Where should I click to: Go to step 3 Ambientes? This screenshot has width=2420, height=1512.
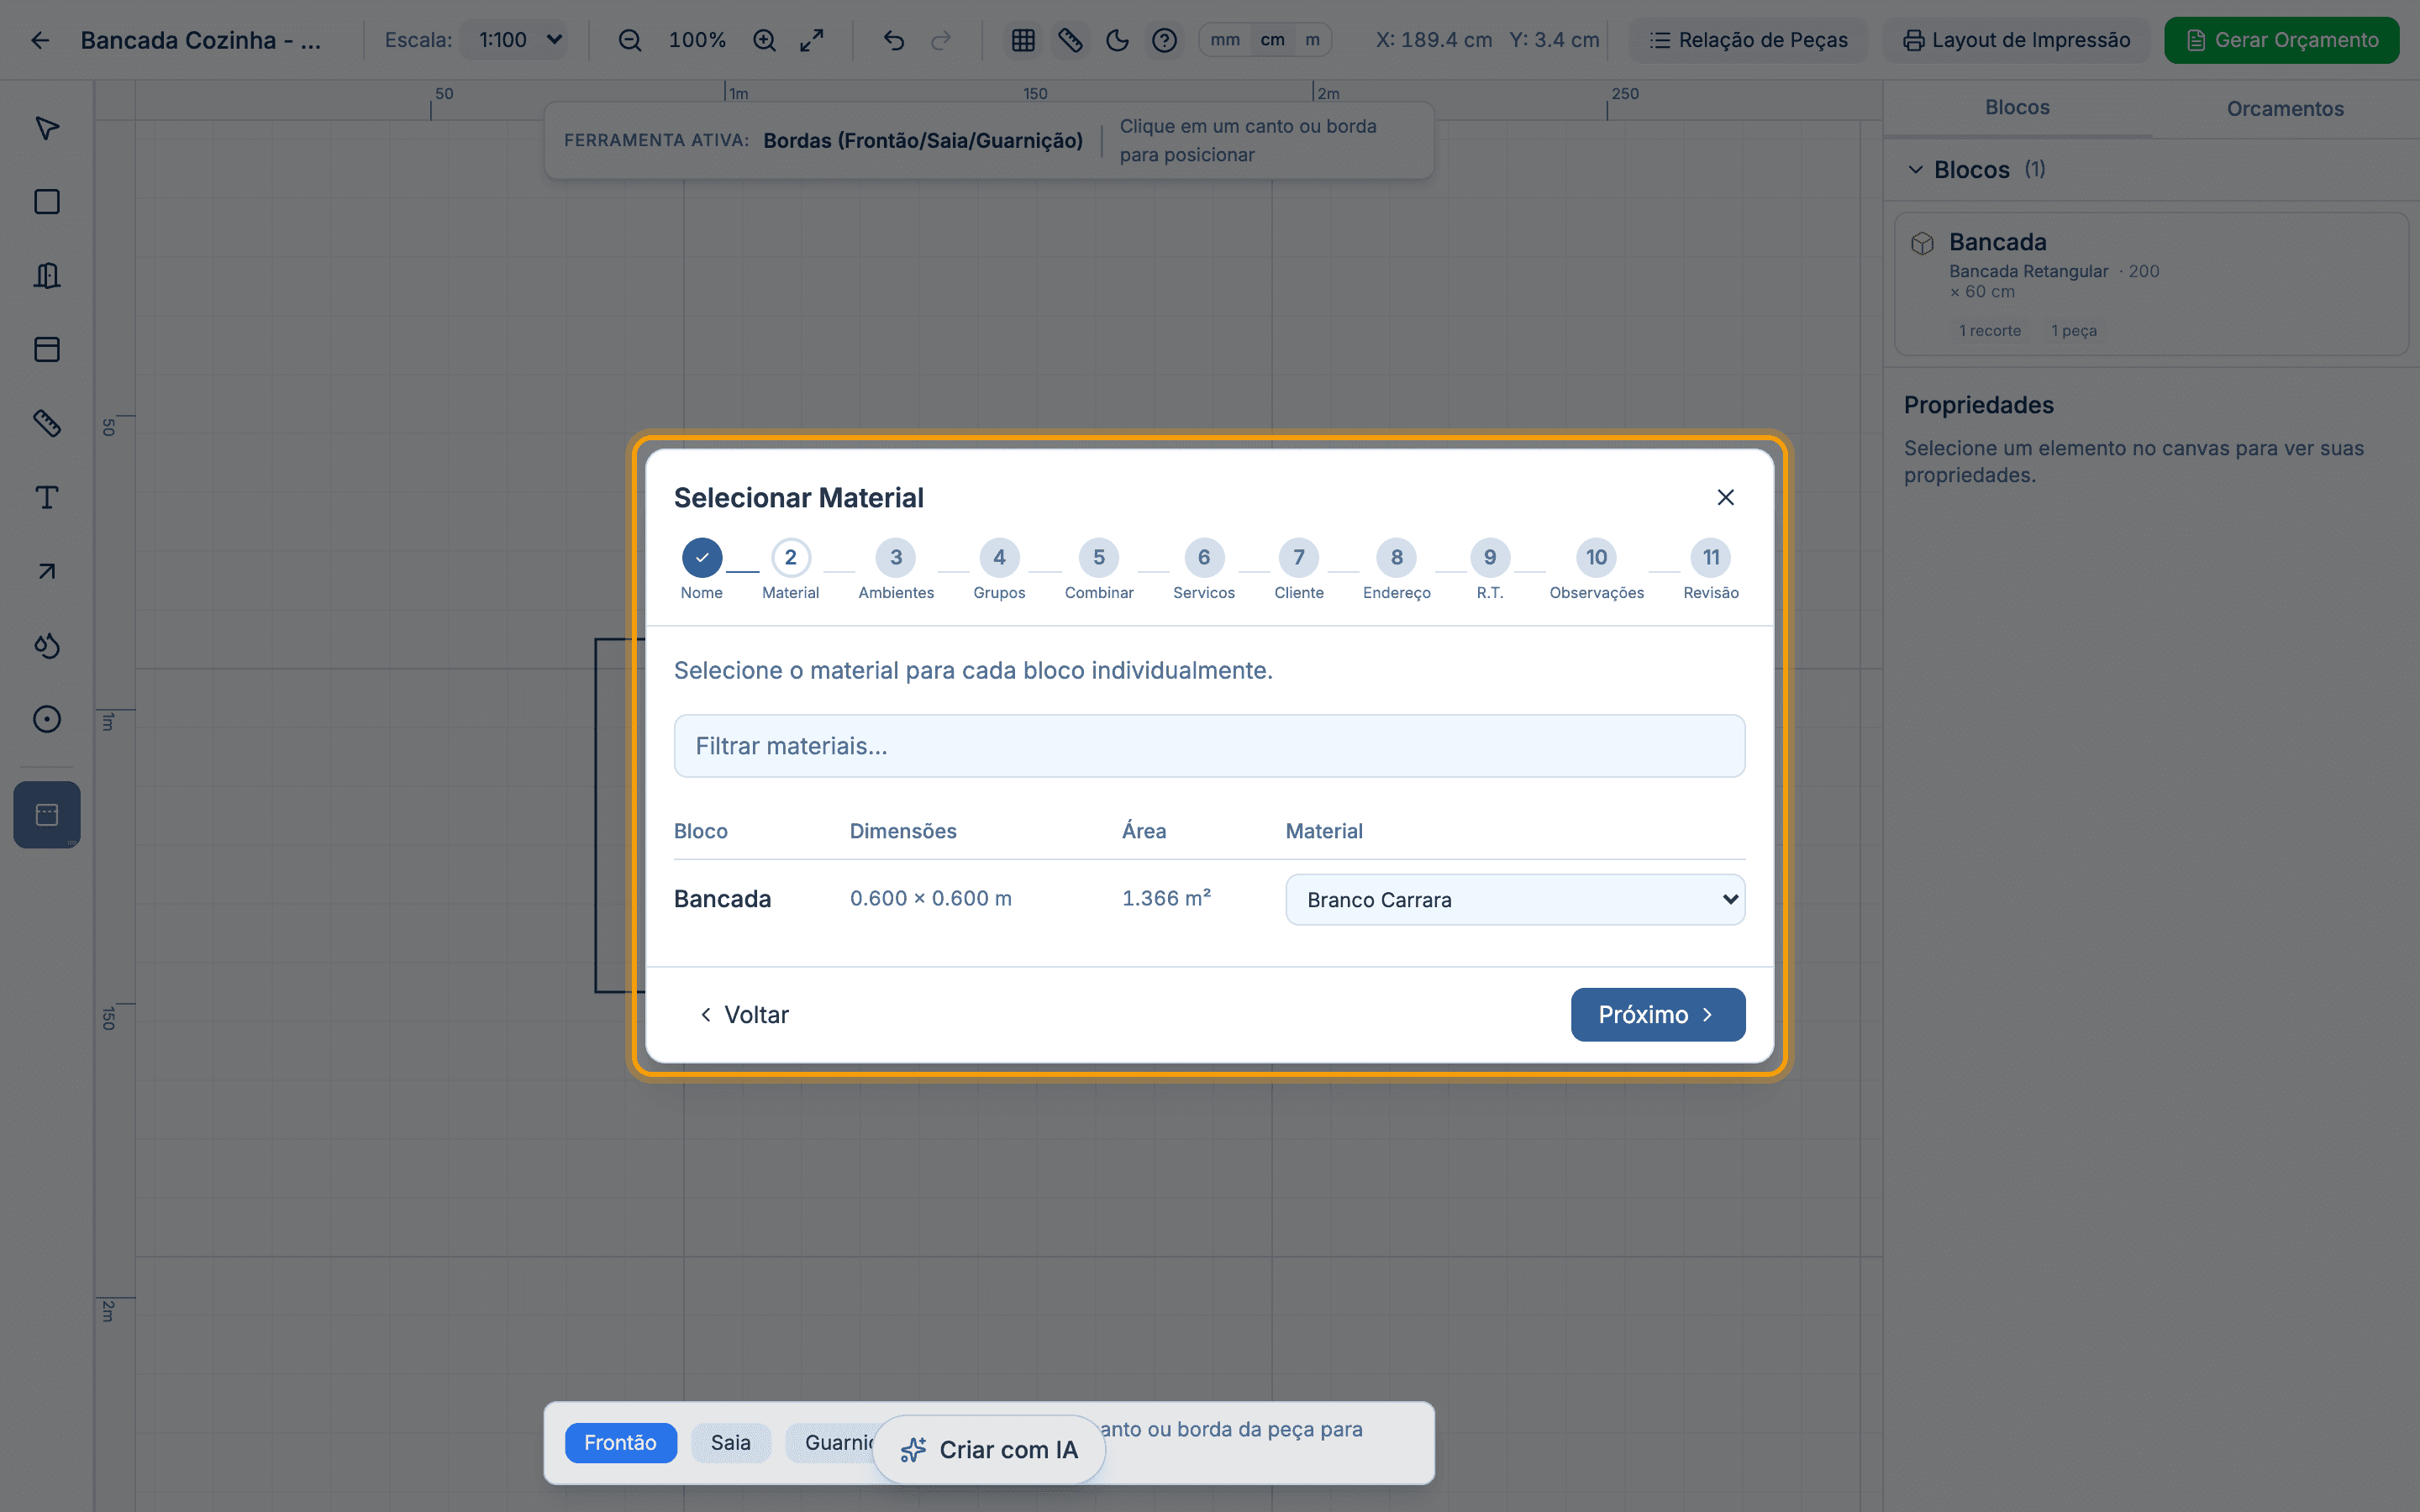click(896, 570)
